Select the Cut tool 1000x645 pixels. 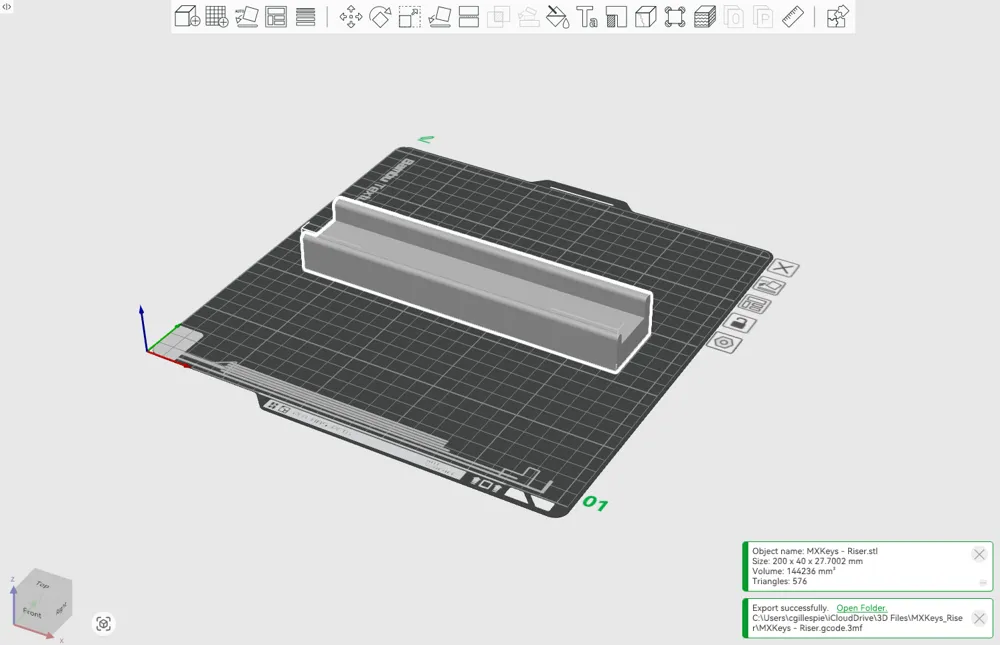469,17
